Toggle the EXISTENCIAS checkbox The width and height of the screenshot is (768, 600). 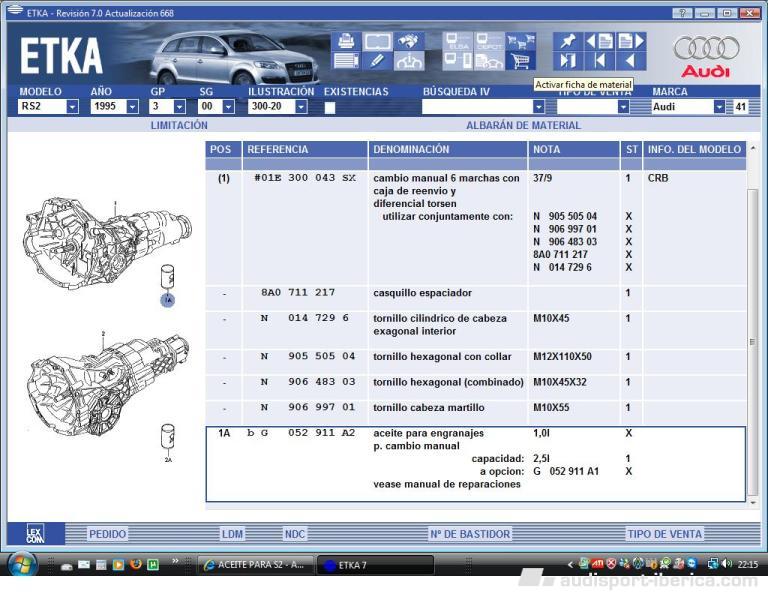330,108
